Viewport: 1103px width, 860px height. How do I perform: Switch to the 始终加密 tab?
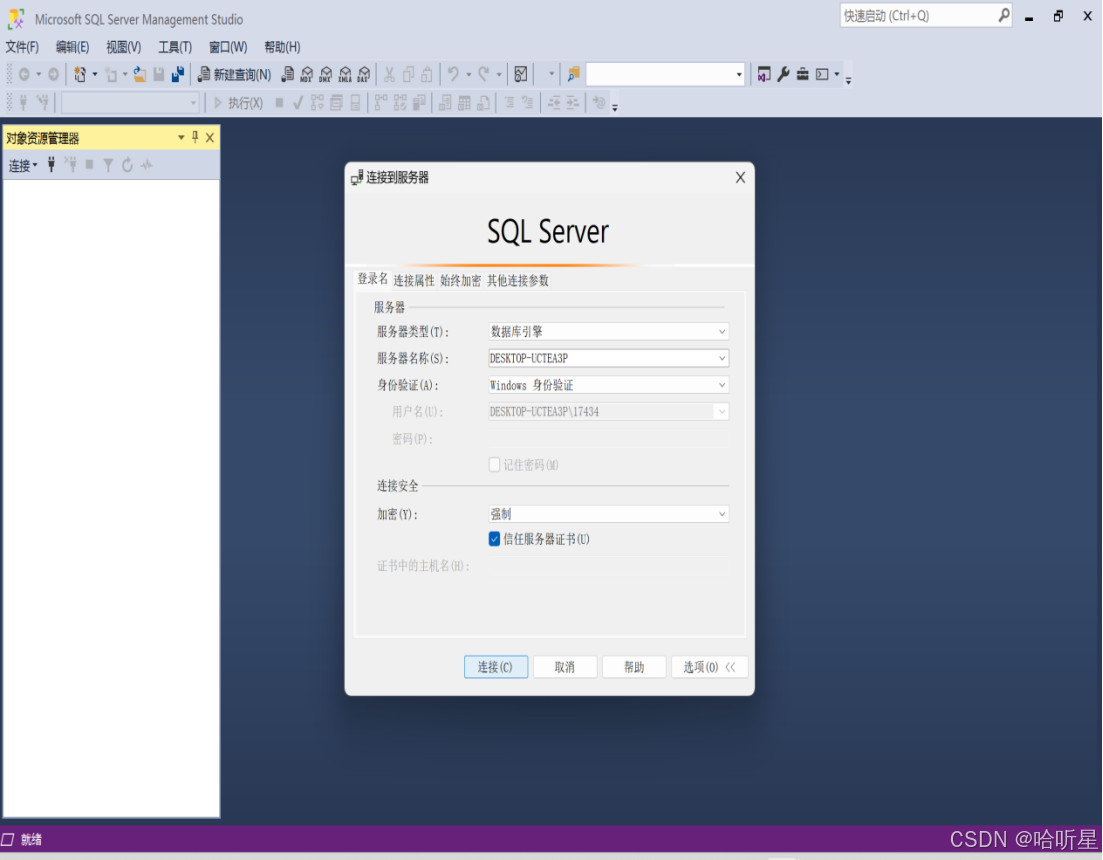point(461,281)
